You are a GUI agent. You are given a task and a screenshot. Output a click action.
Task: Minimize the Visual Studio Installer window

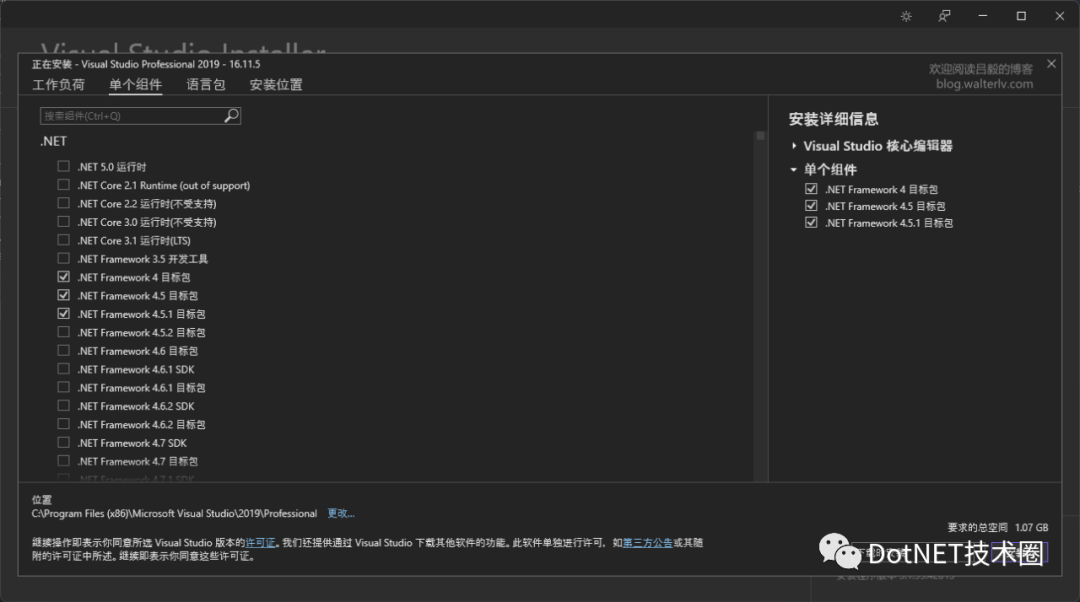983,16
